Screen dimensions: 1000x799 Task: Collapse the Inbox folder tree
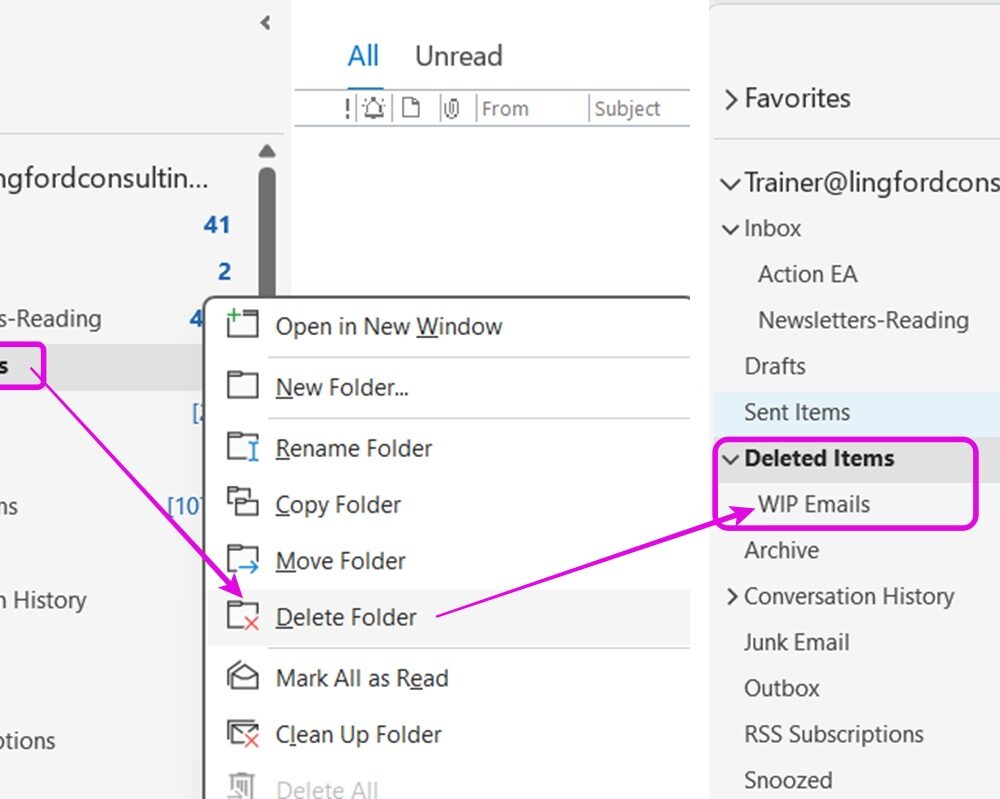point(730,229)
